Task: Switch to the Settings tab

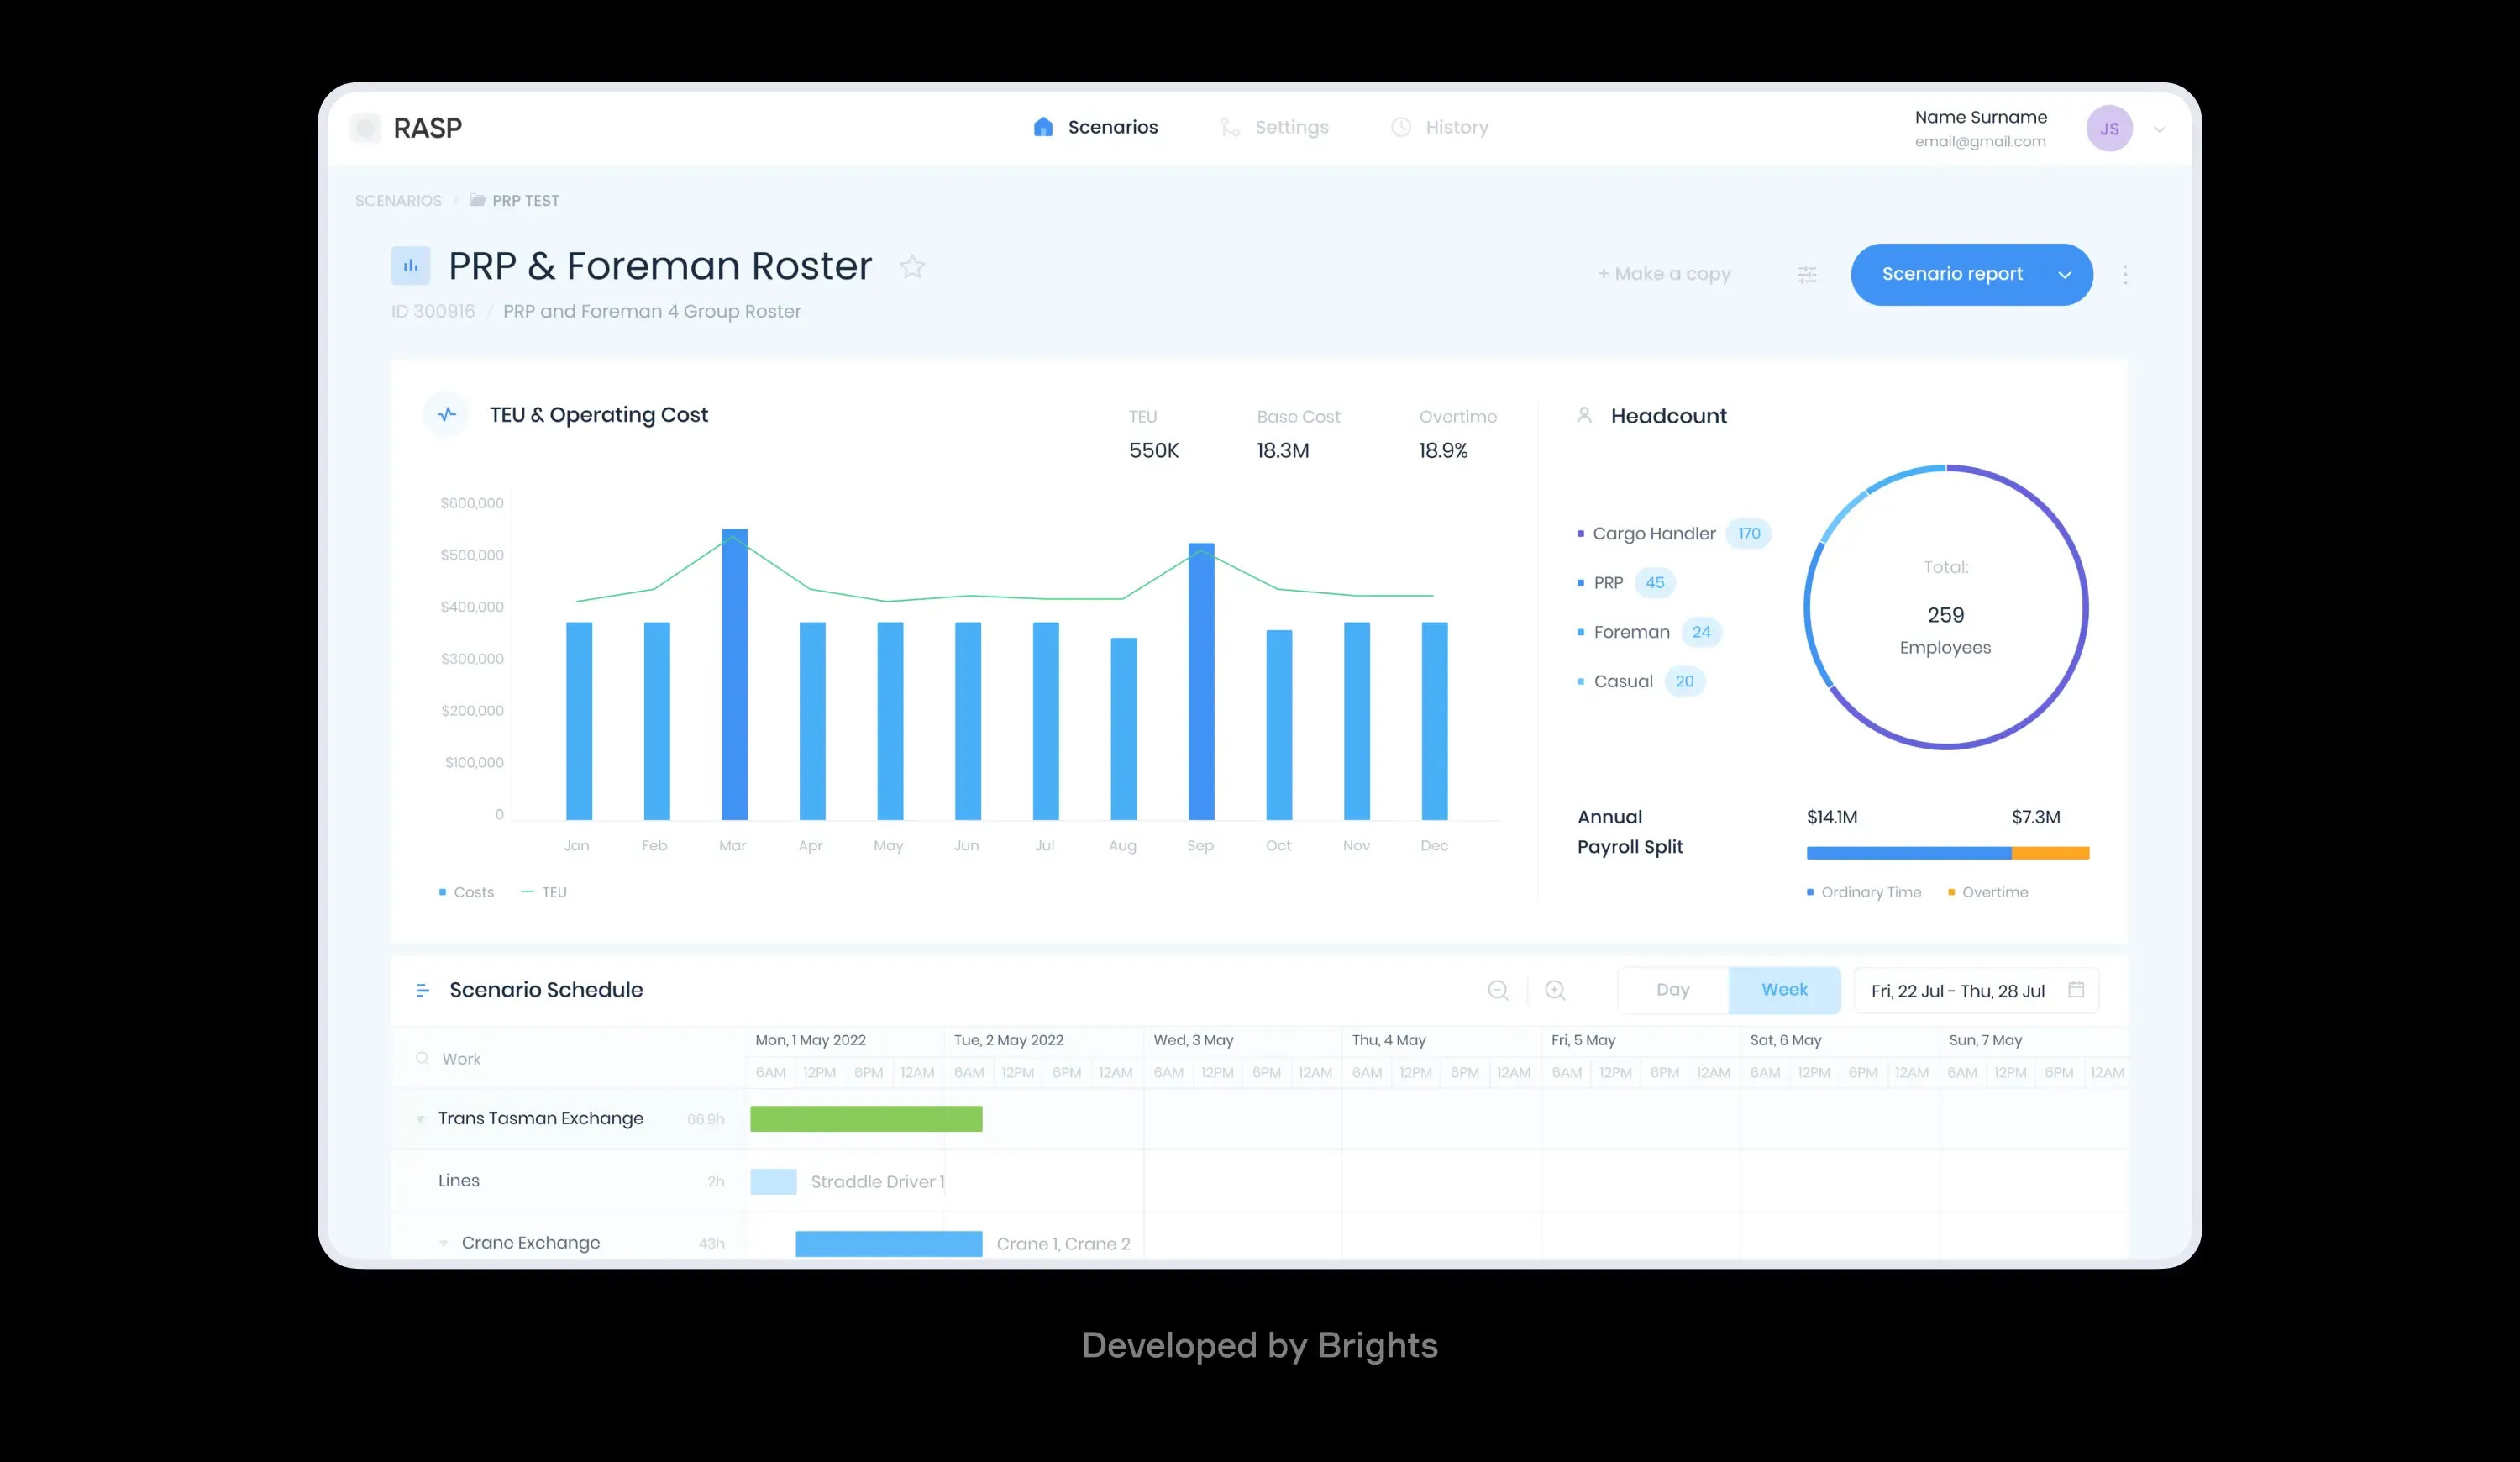Action: click(x=1274, y=127)
